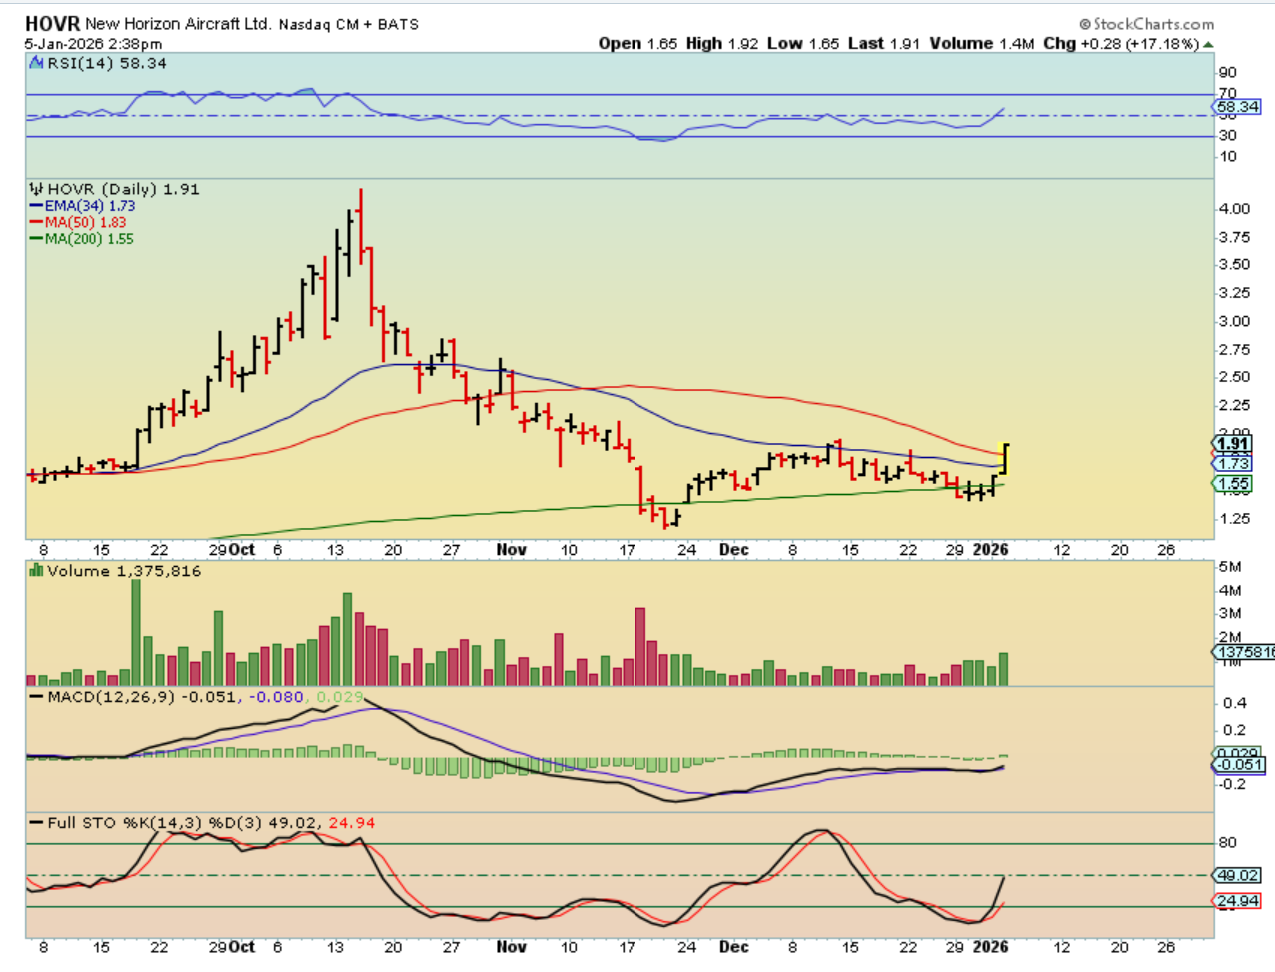This screenshot has height=972, width=1275.
Task: Click the Open 1.65 quote value
Action: click(638, 43)
